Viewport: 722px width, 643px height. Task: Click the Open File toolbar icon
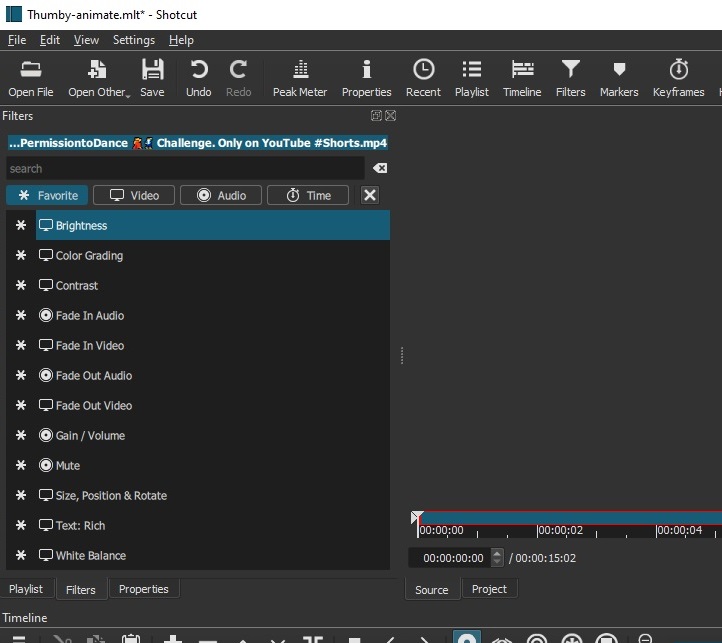31,77
